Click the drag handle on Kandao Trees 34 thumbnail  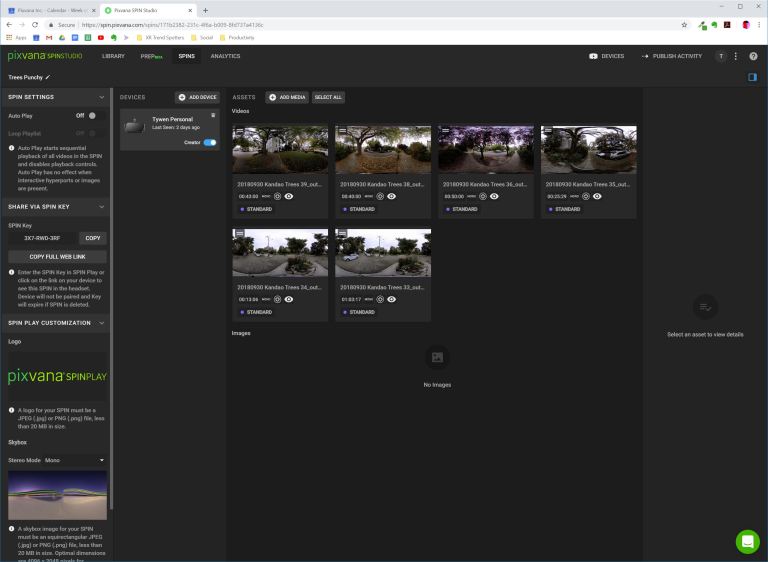click(x=240, y=234)
